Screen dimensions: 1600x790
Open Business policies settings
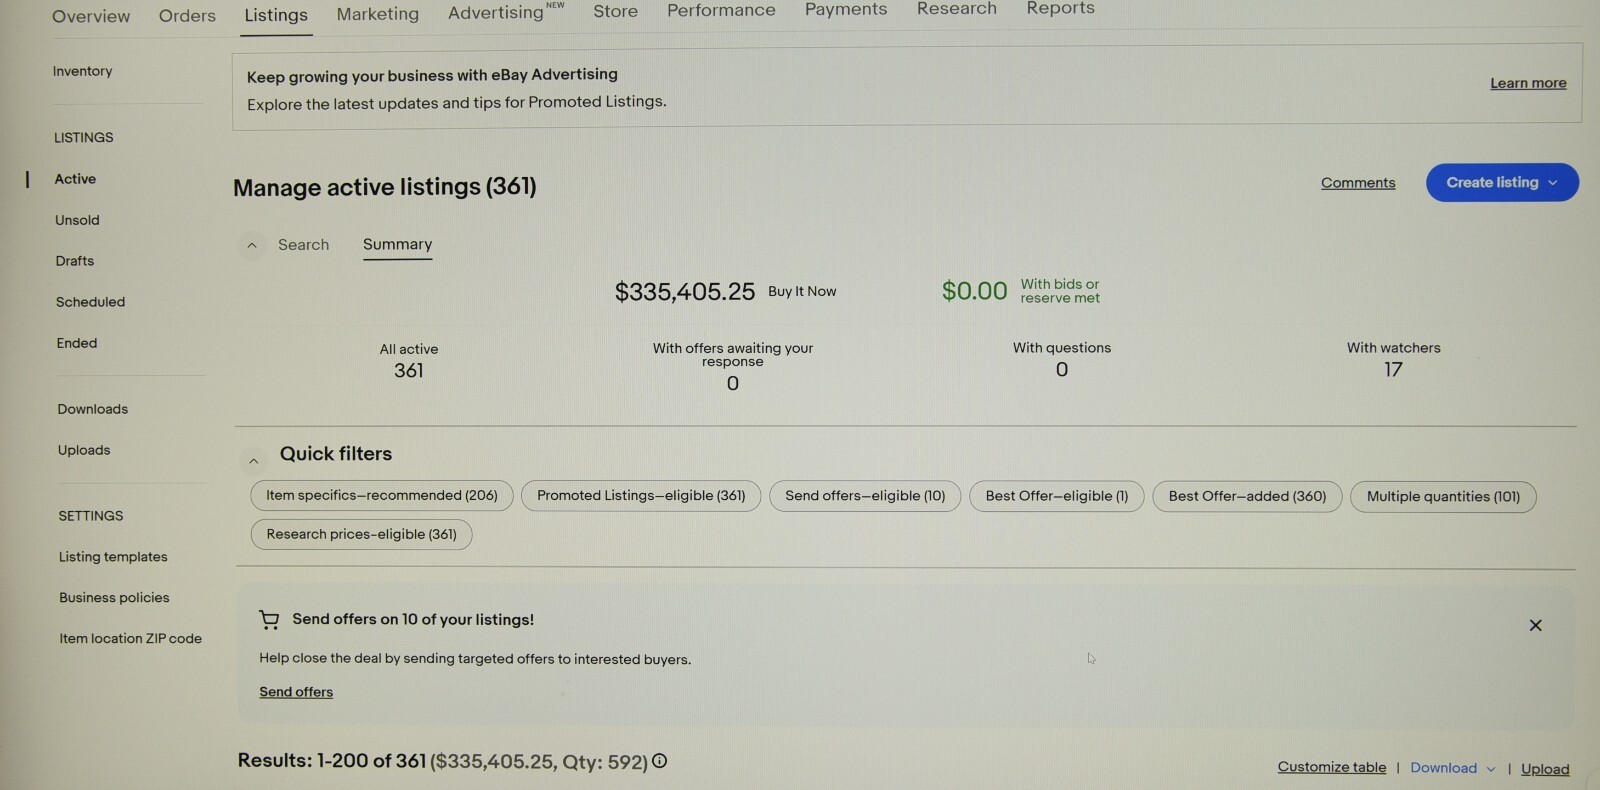[114, 598]
